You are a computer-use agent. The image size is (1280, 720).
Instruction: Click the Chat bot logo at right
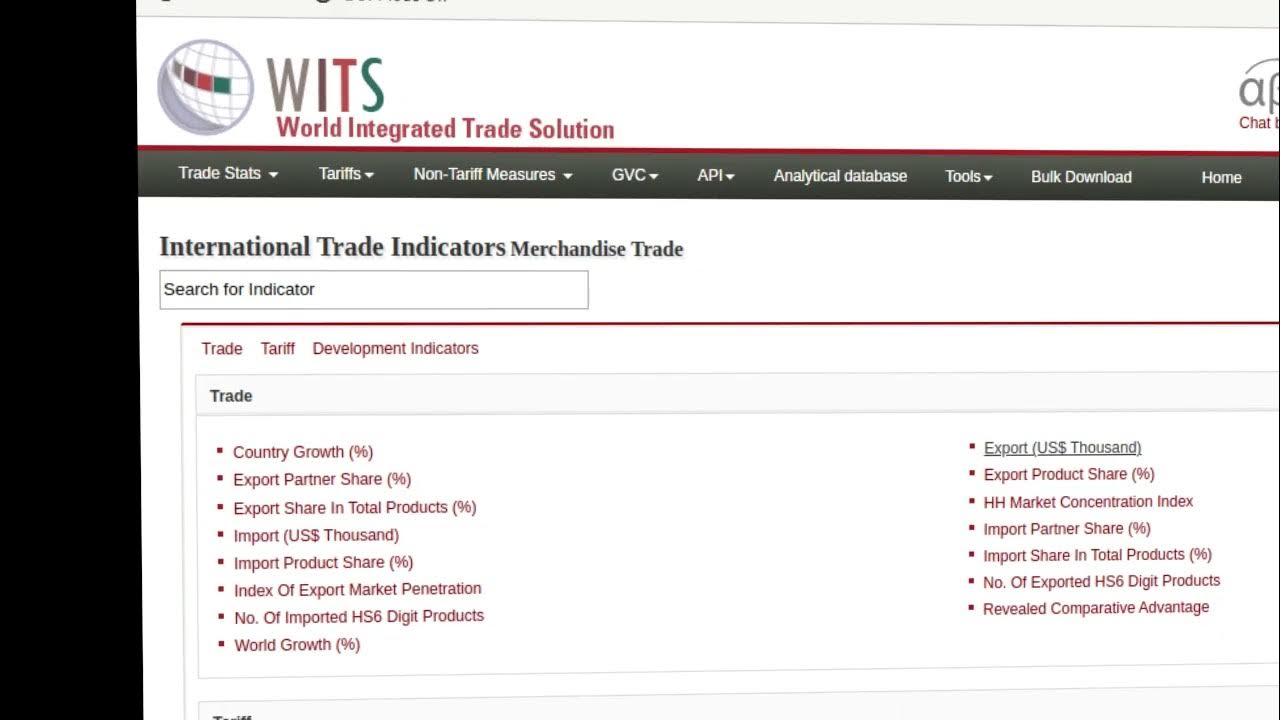[1259, 93]
